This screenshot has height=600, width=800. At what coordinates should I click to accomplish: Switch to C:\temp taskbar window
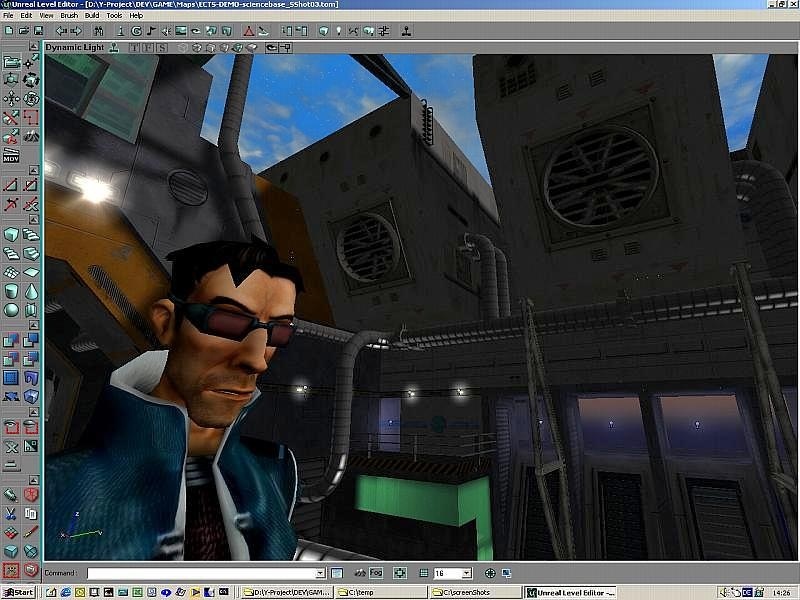pyautogui.click(x=382, y=592)
